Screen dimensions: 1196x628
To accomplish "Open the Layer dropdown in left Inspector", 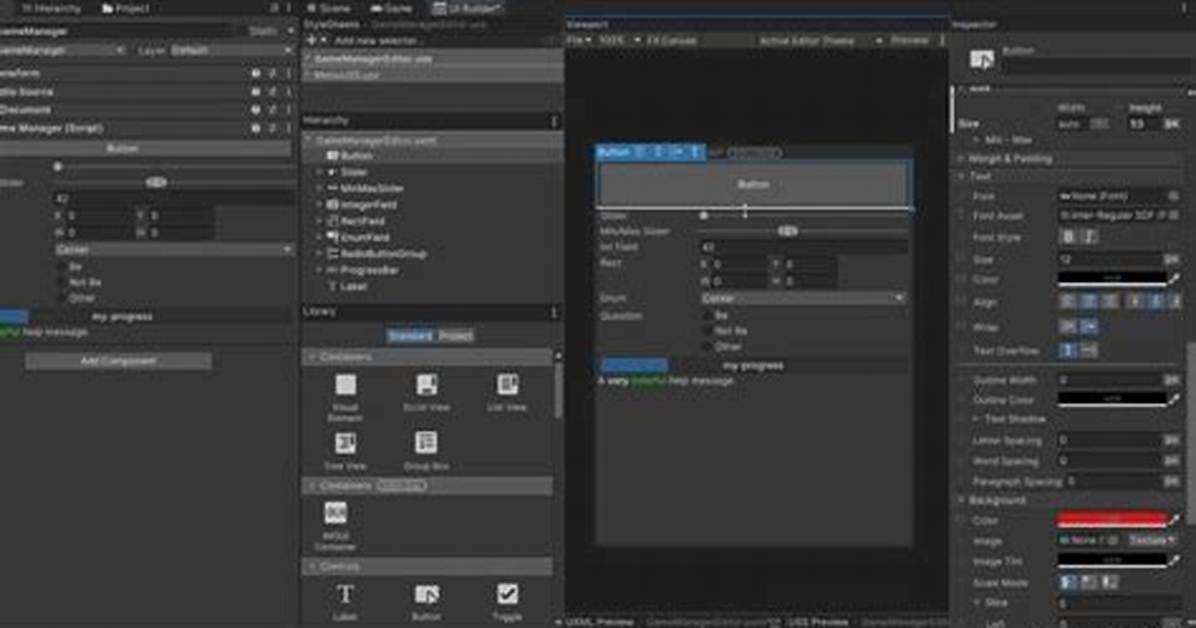I will tap(230, 50).
